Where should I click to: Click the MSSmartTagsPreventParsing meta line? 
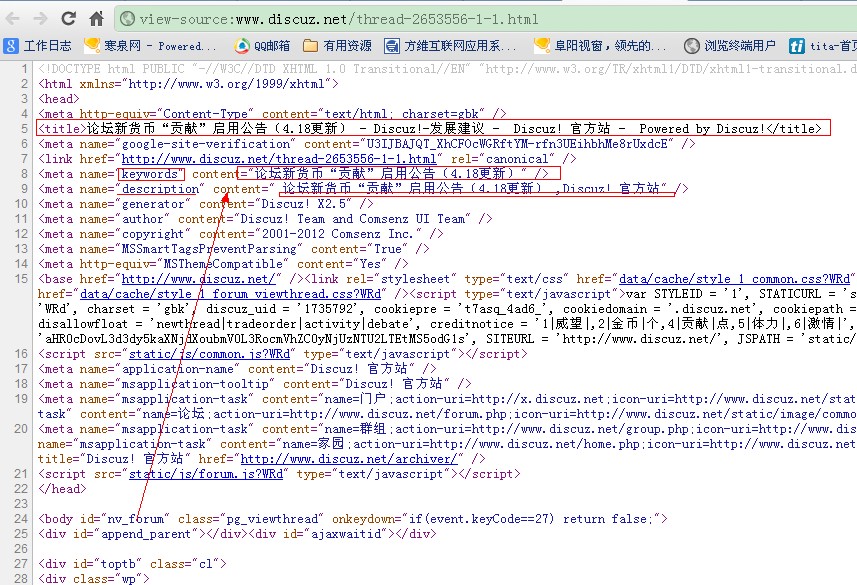(x=234, y=249)
